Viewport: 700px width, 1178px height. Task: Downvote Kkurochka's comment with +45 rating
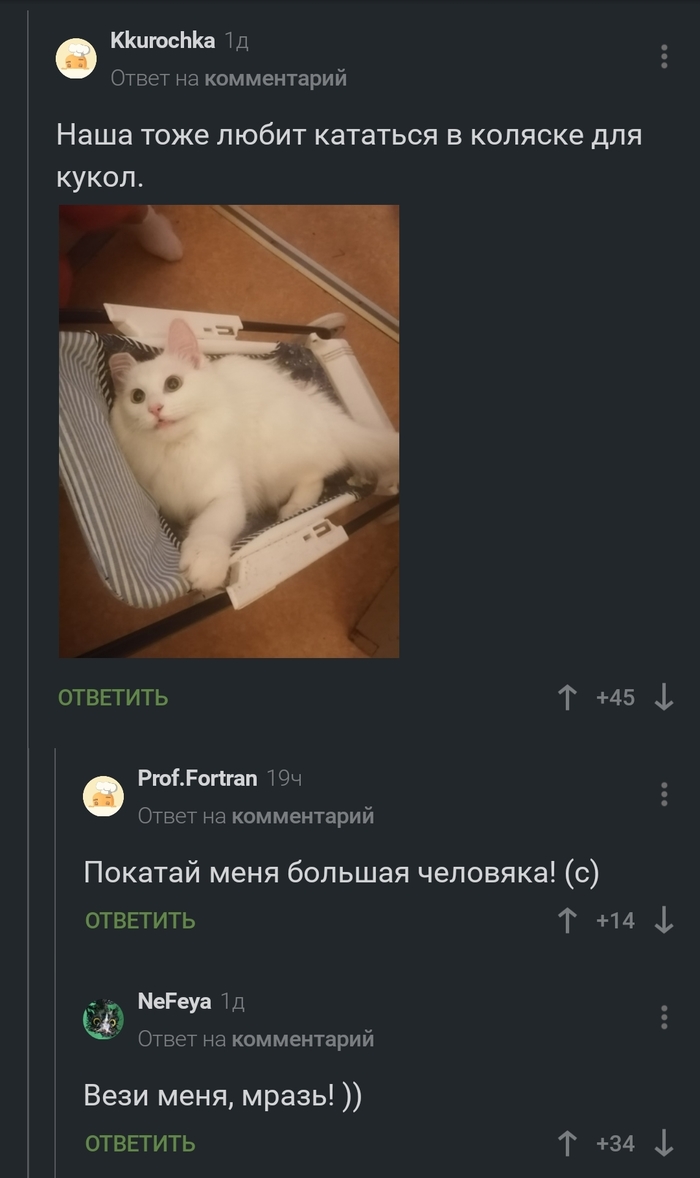(x=664, y=697)
